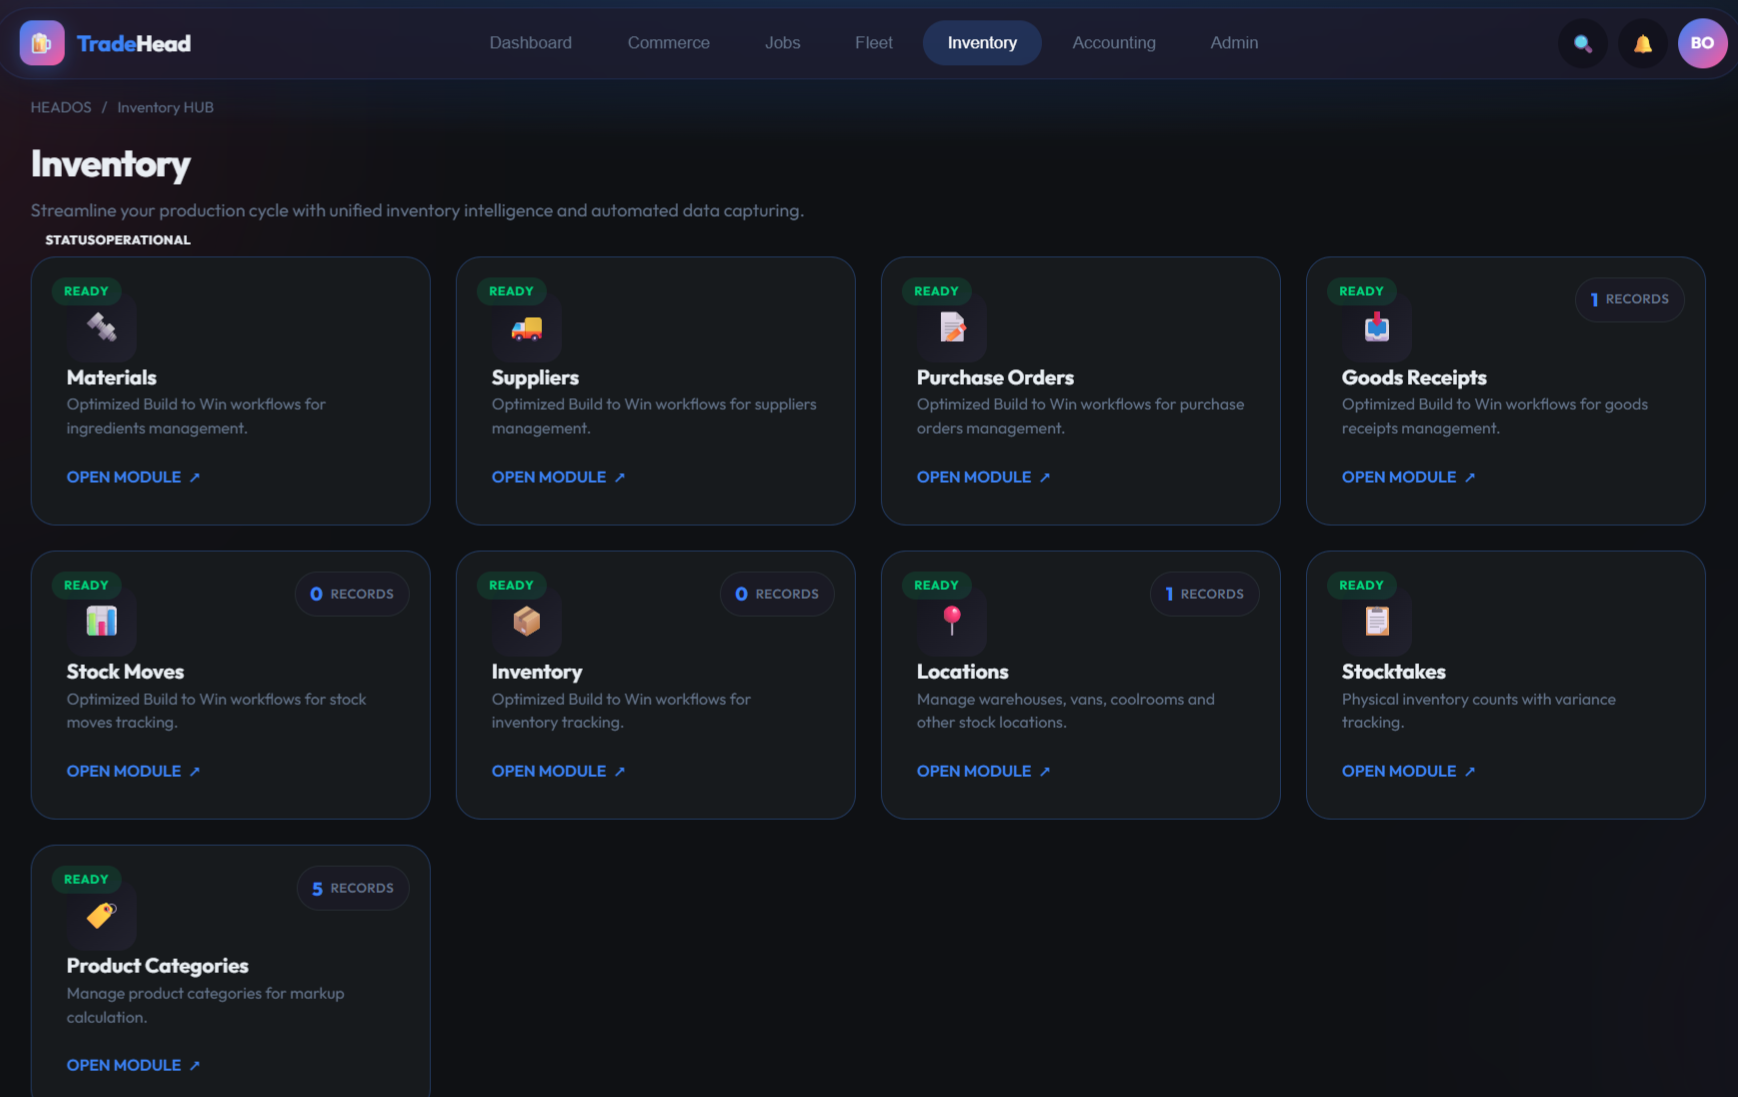The height and width of the screenshot is (1097, 1738).
Task: Click the Stock Moves chart icon
Action: [101, 621]
